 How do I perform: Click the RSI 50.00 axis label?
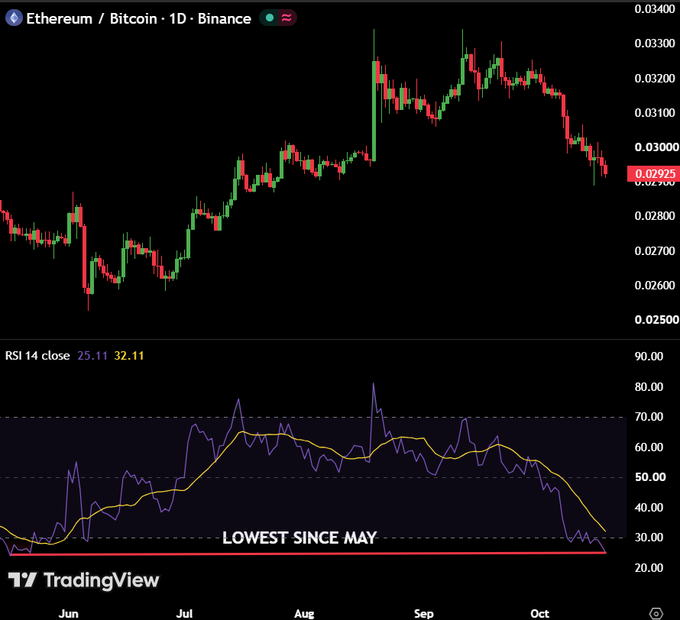(650, 477)
